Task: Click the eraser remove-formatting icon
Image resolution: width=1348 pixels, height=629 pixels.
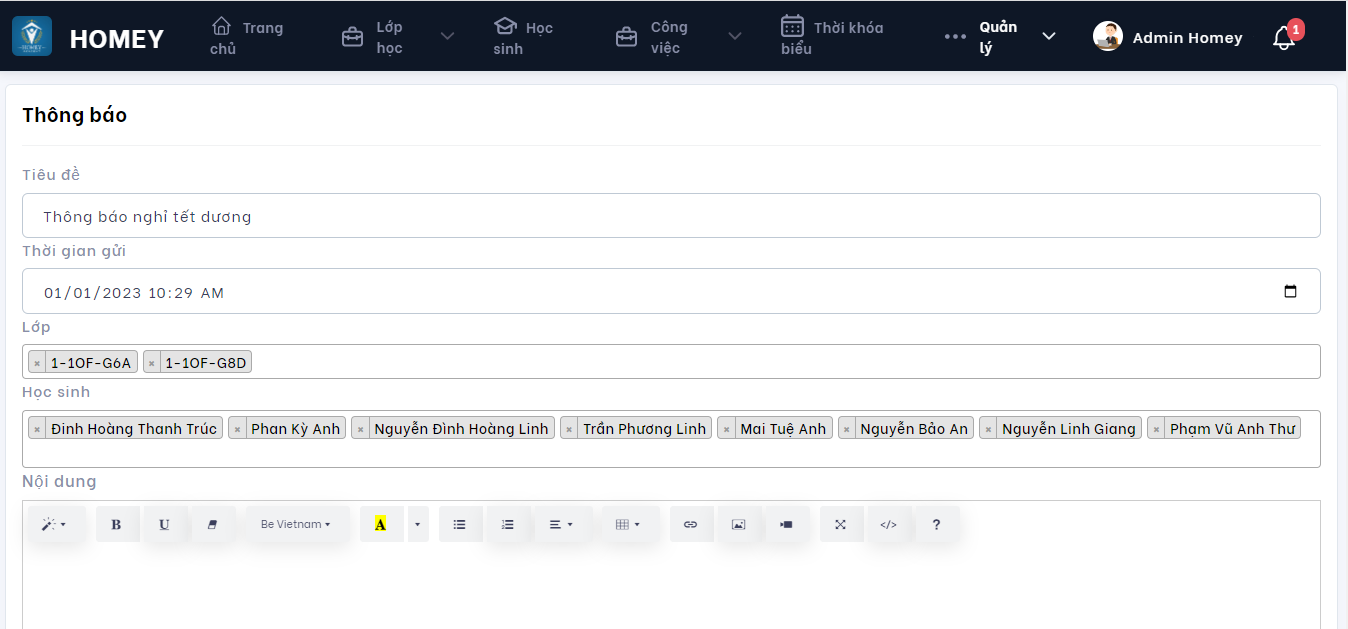Action: coord(212,524)
